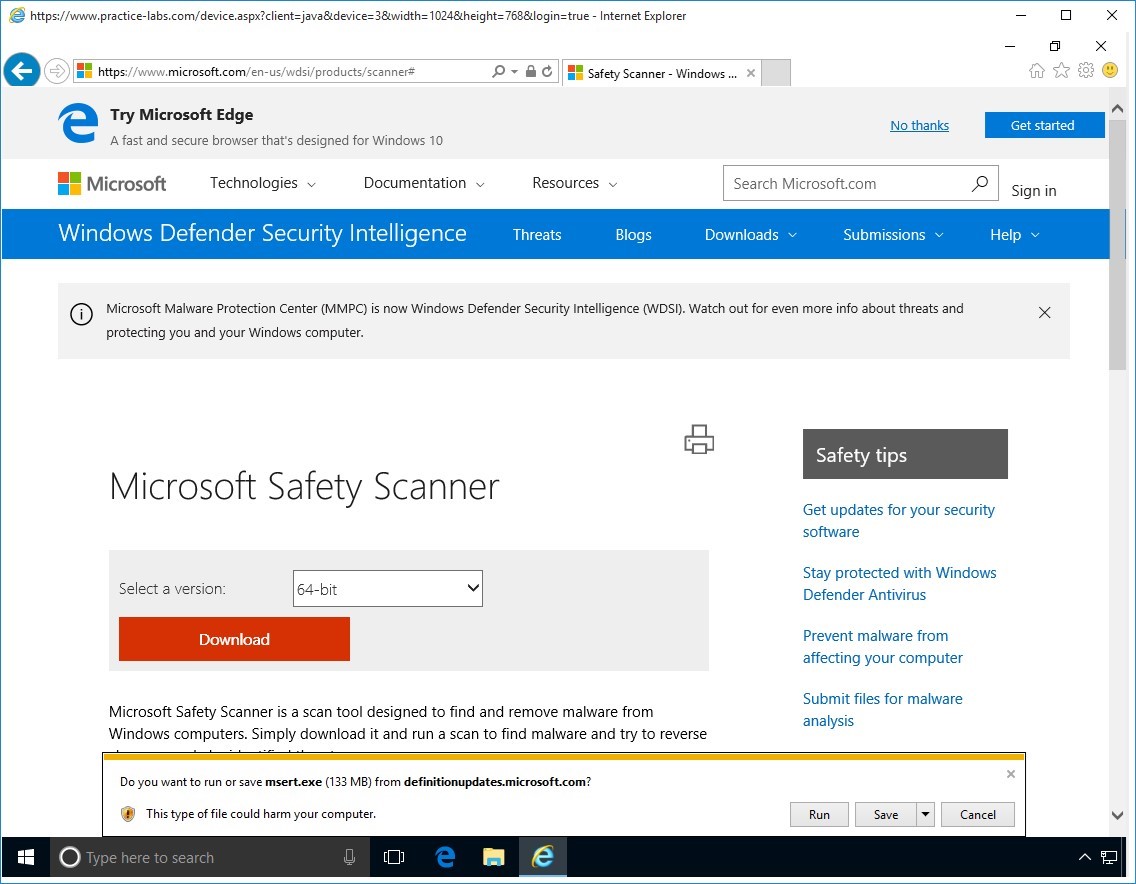
Task: Open IE tools gear icon
Action: click(1086, 70)
